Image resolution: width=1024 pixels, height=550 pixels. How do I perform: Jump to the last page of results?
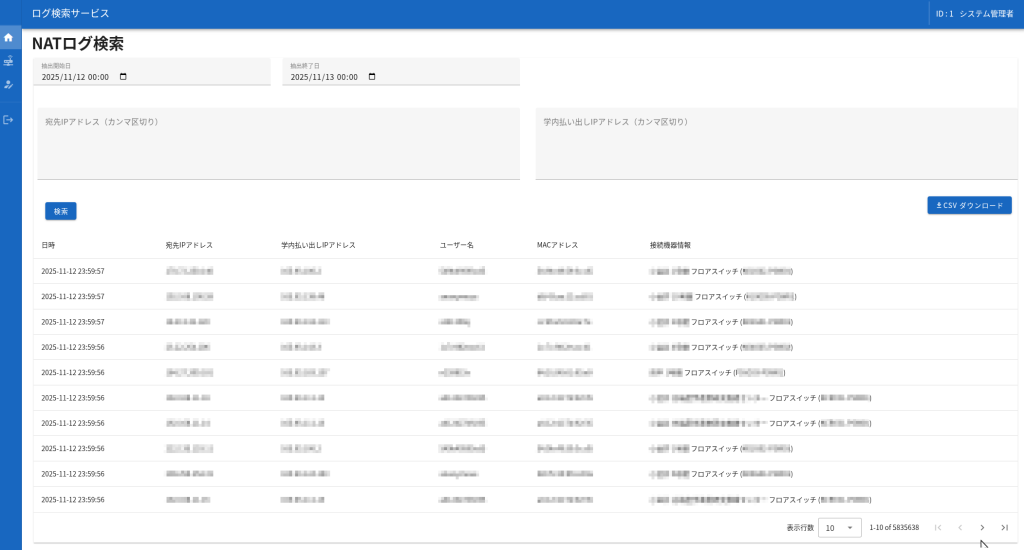[1004, 527]
